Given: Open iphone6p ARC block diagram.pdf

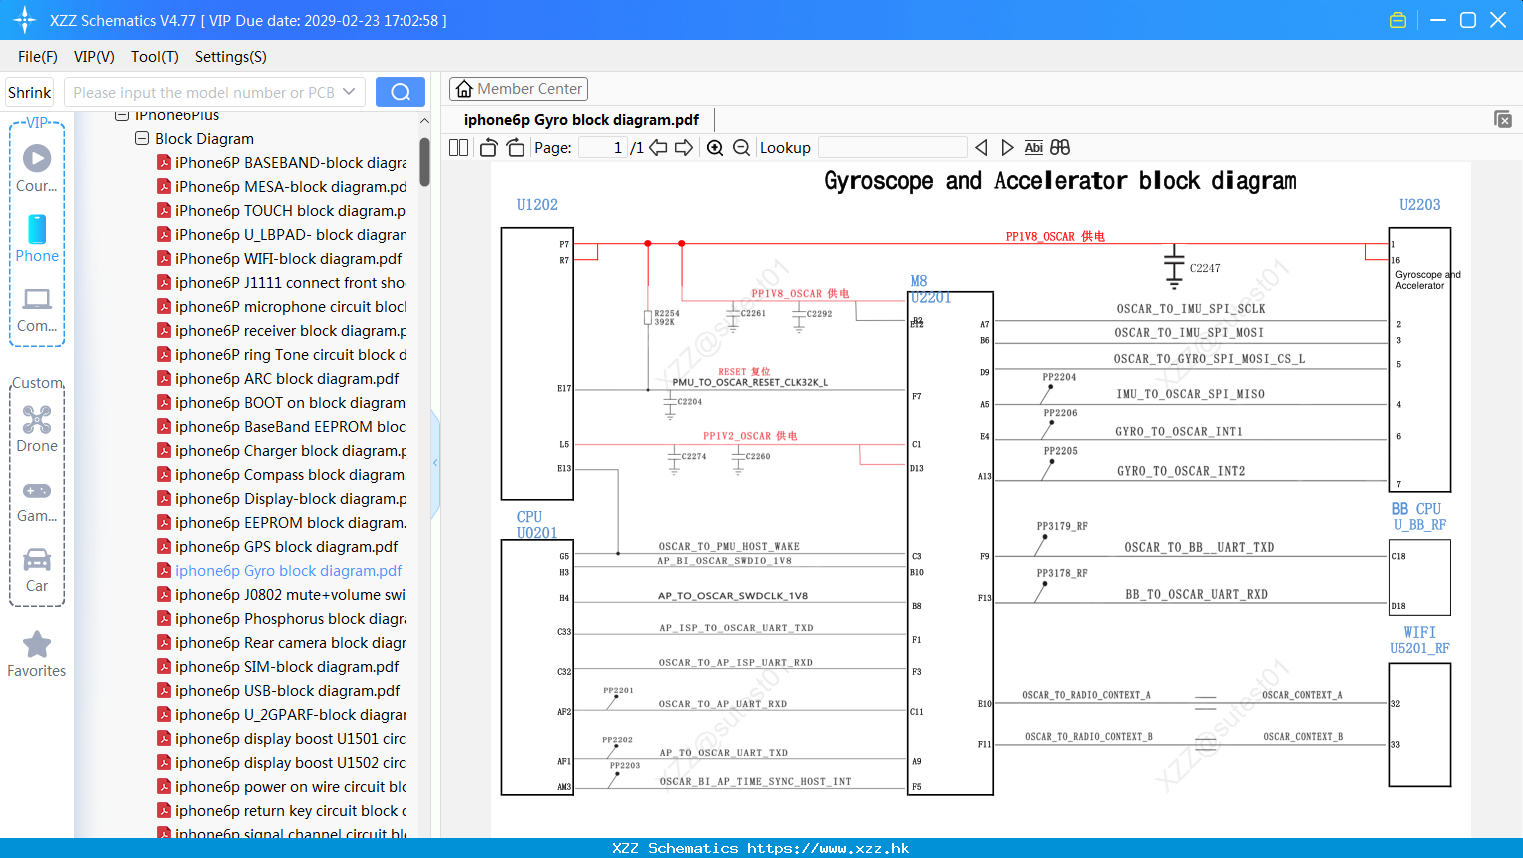Looking at the screenshot, I should 278,379.
